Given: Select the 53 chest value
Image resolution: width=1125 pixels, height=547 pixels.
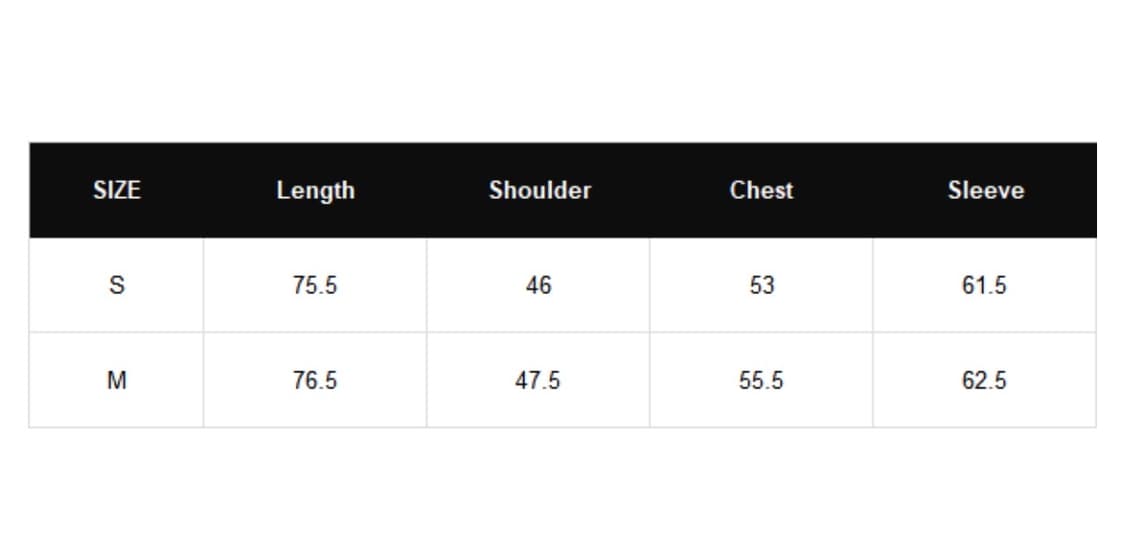Looking at the screenshot, I should coord(761,285).
